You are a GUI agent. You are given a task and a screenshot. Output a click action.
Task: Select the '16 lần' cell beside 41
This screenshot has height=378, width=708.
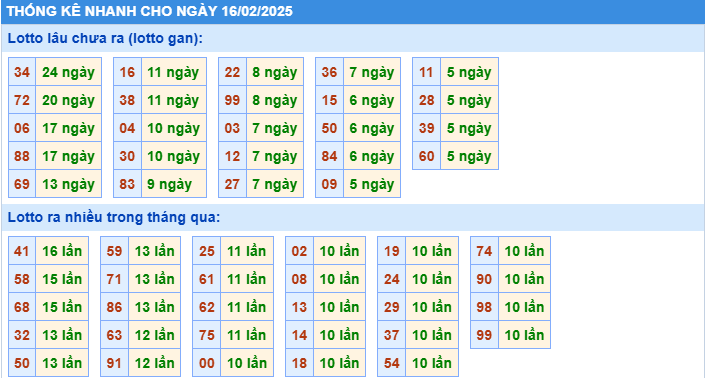pyautogui.click(x=62, y=251)
